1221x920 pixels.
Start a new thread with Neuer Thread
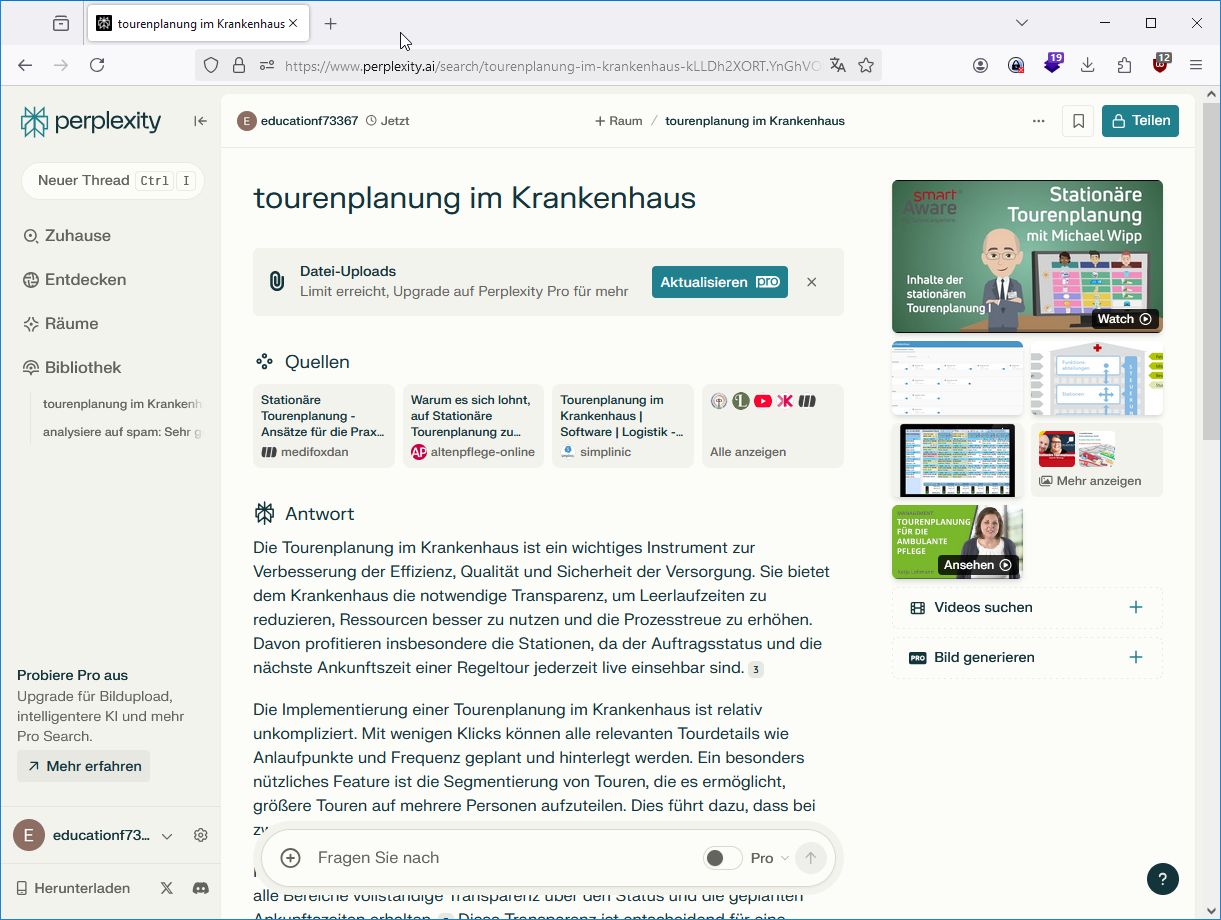pos(112,181)
